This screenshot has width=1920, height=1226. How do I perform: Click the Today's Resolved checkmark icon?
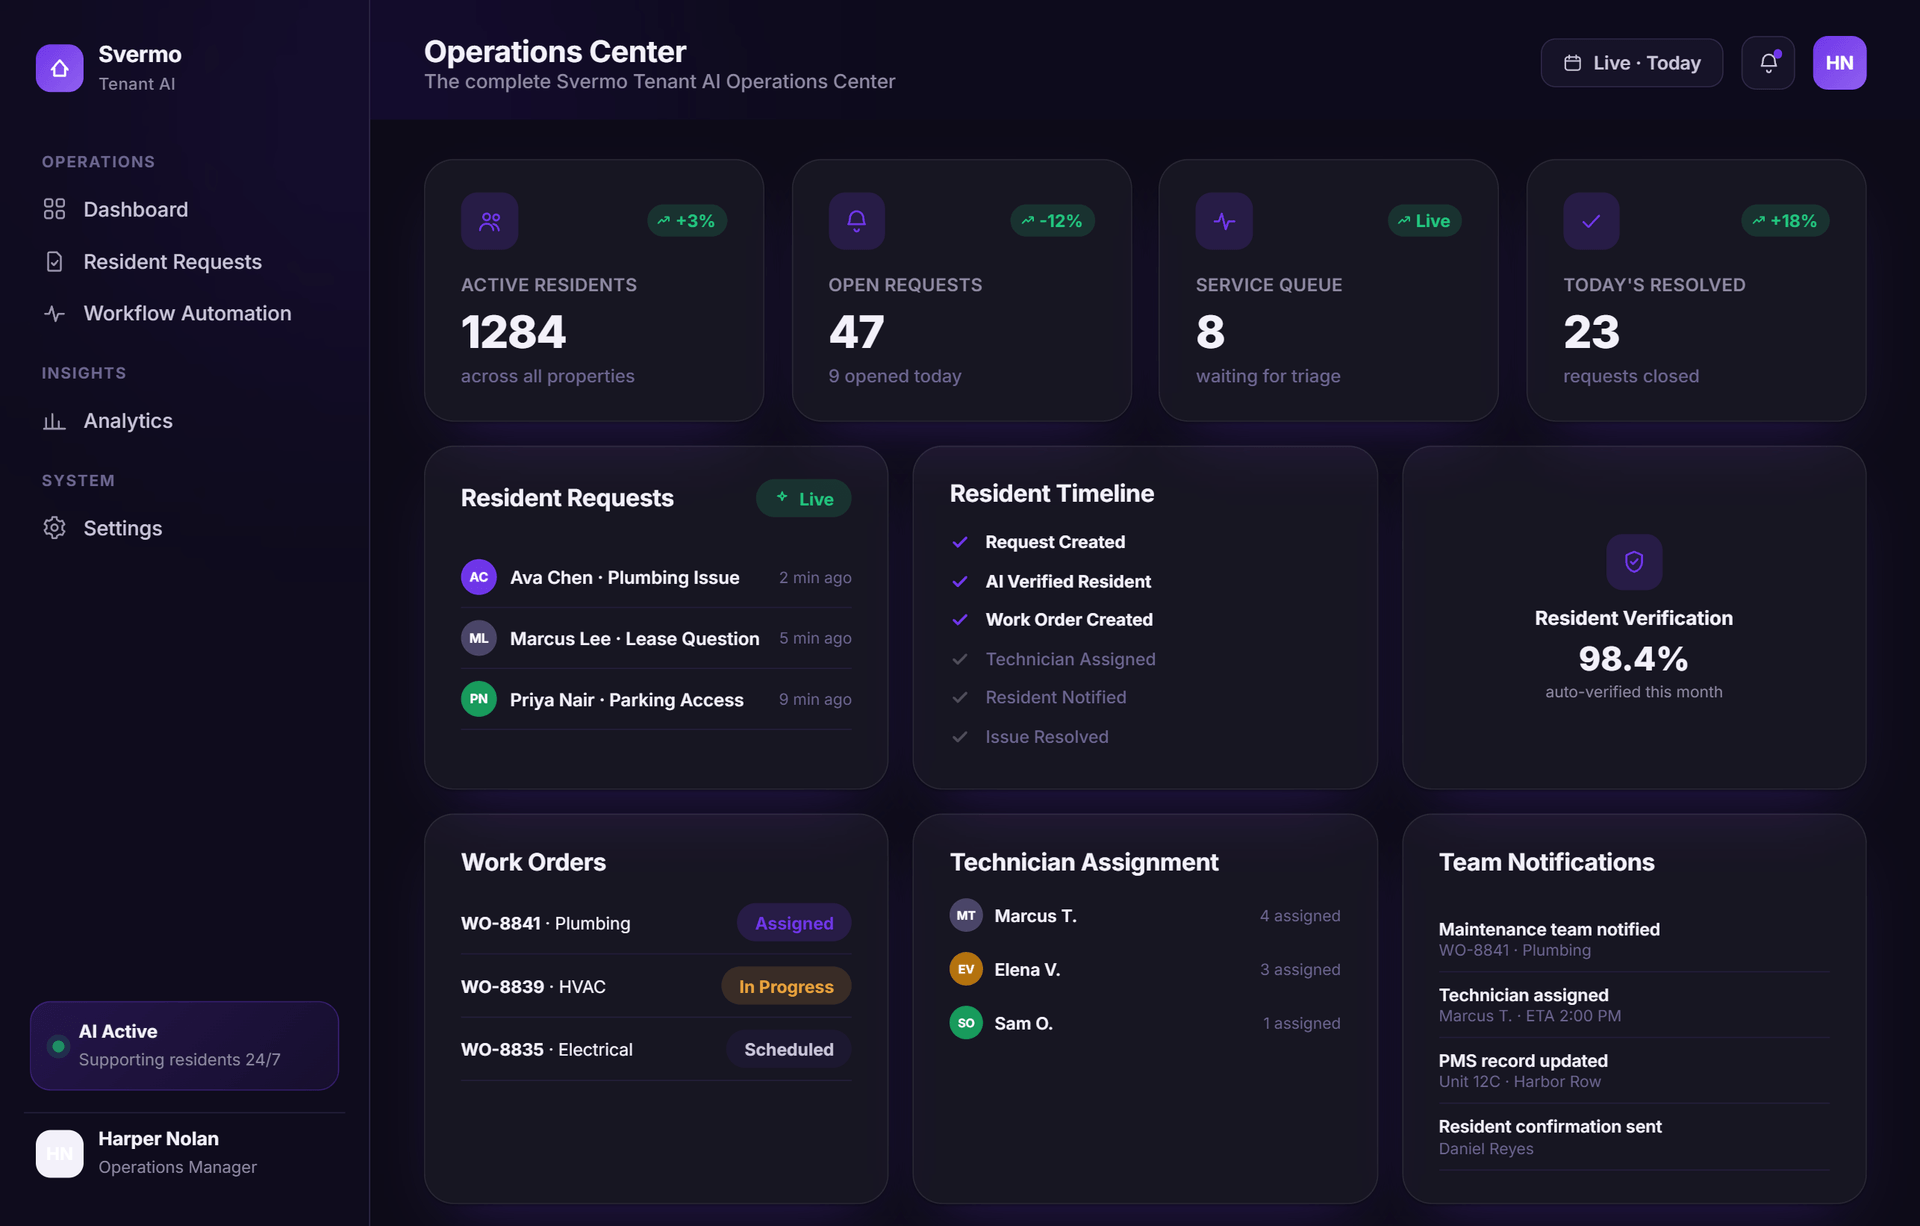tap(1591, 221)
